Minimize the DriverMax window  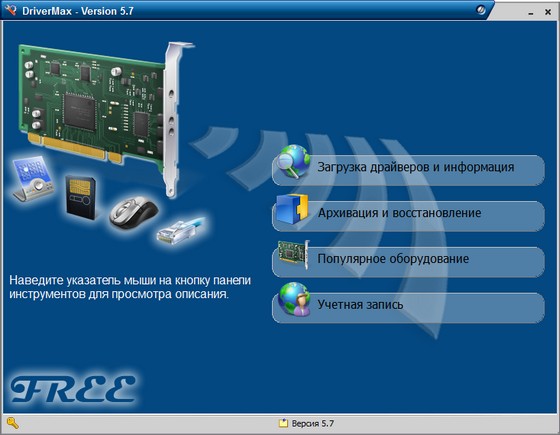click(531, 12)
